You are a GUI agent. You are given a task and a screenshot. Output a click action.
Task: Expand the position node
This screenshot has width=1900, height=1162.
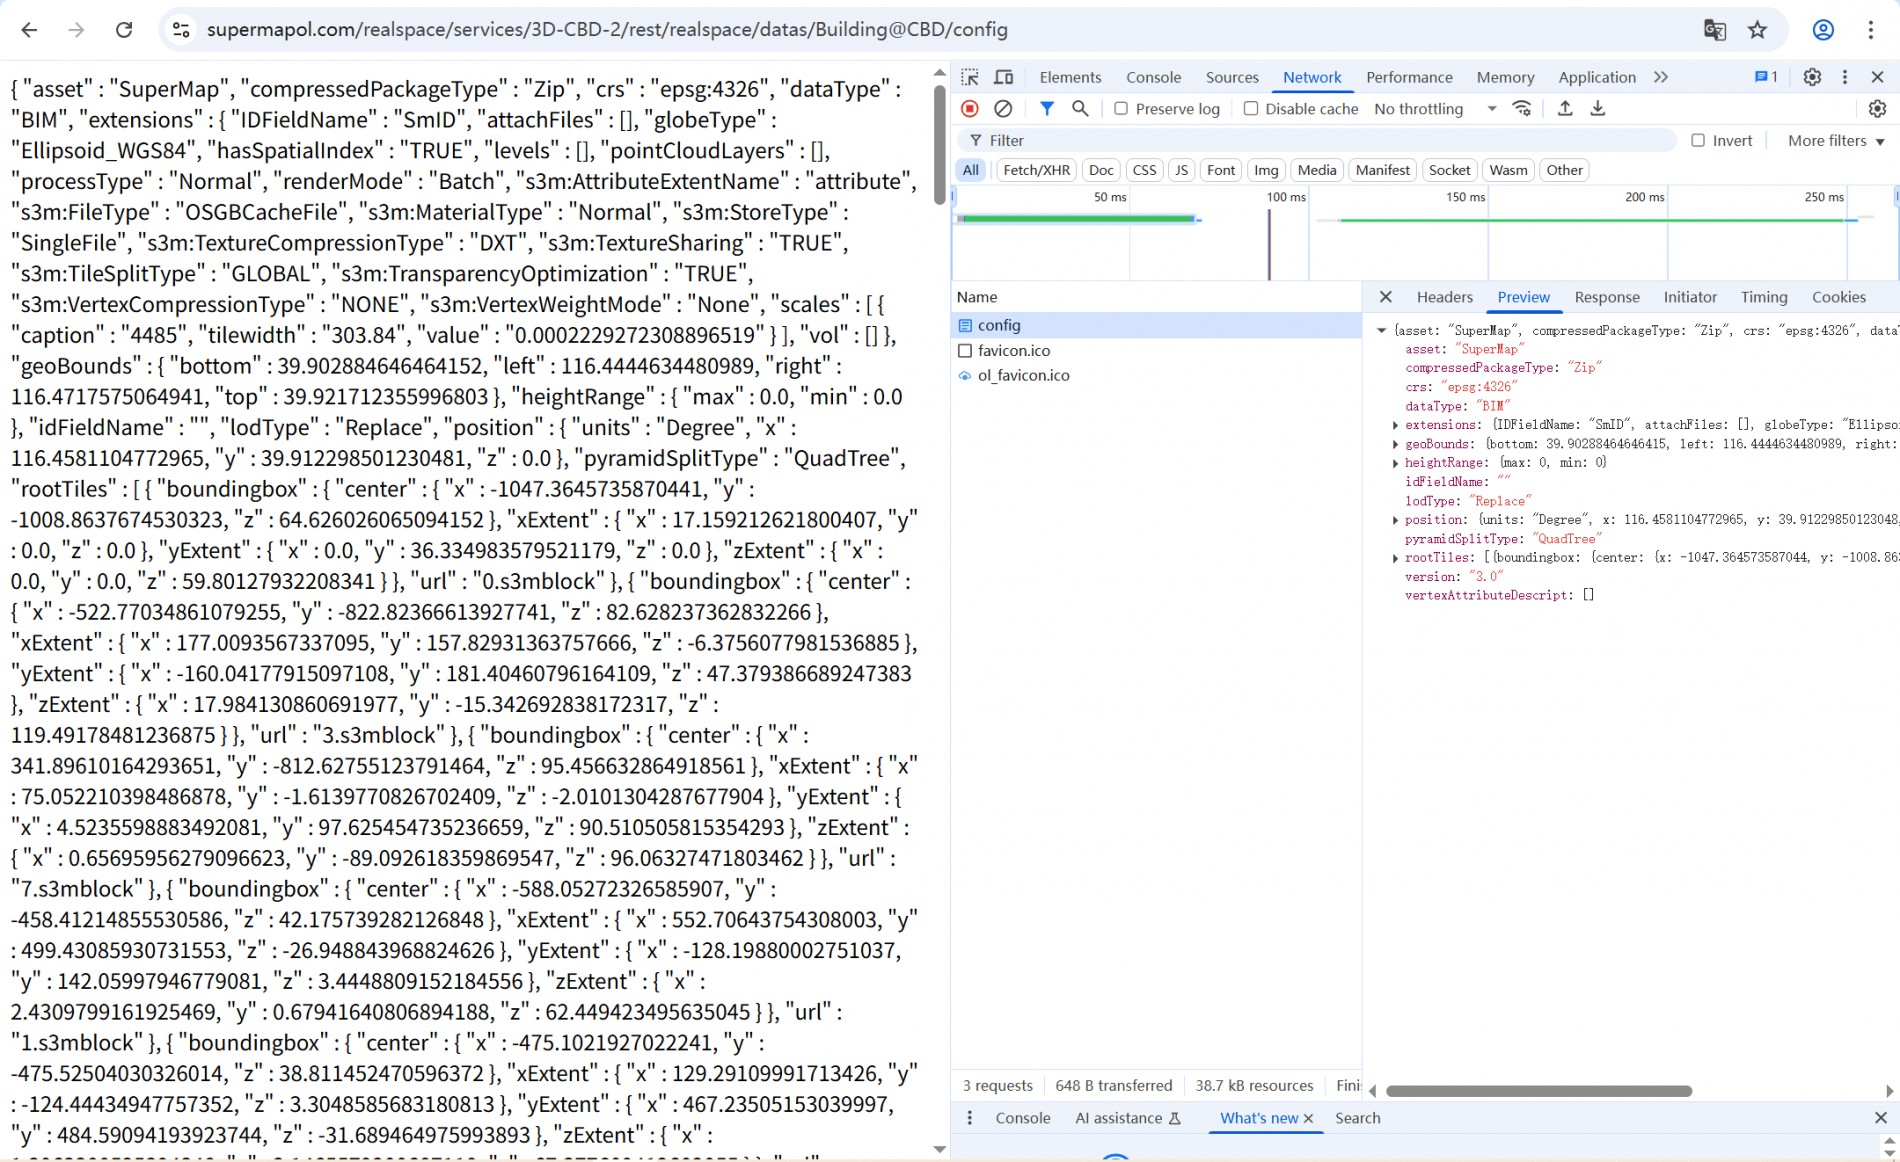coord(1395,520)
